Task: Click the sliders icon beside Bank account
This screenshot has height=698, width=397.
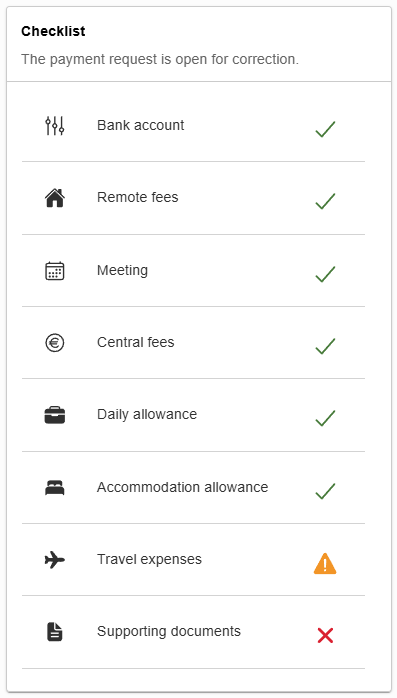Action: (x=55, y=126)
